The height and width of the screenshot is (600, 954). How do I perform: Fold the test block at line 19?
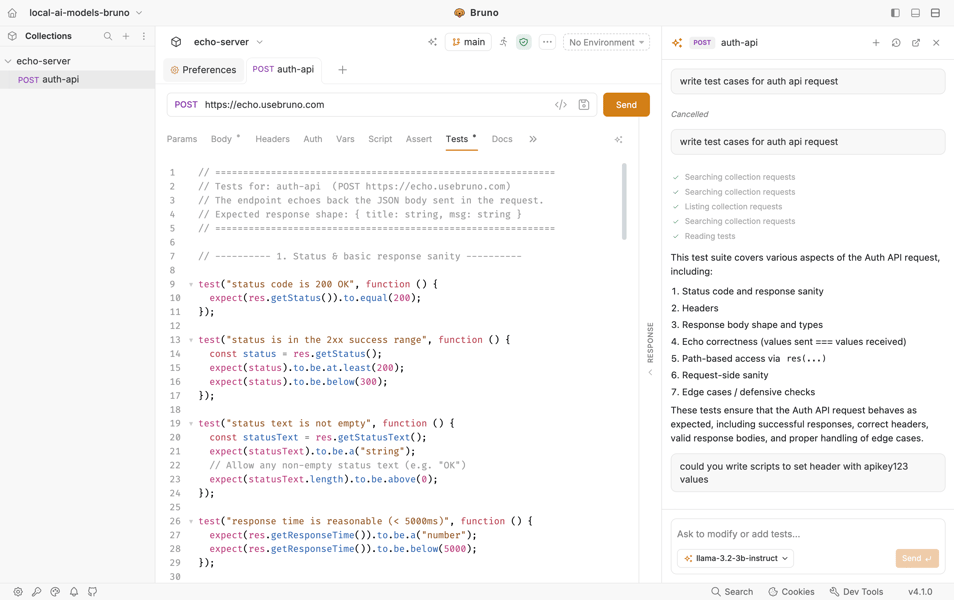191,424
